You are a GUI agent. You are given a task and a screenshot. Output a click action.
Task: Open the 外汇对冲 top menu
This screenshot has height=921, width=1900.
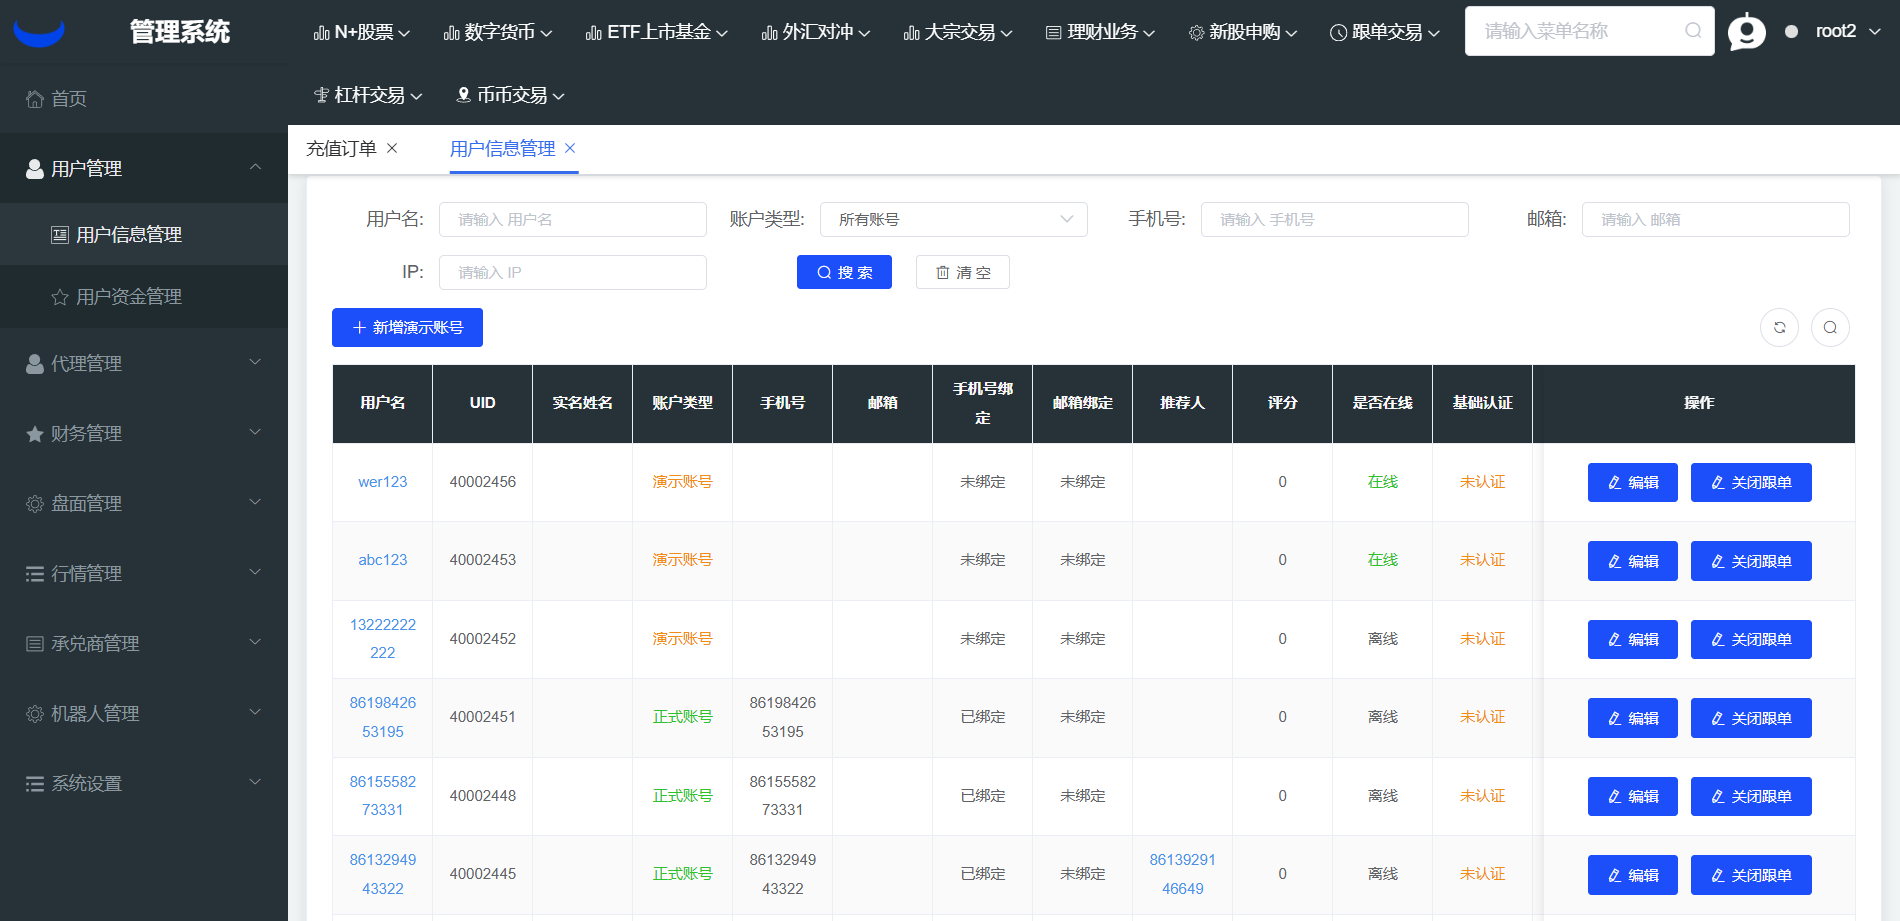point(816,32)
